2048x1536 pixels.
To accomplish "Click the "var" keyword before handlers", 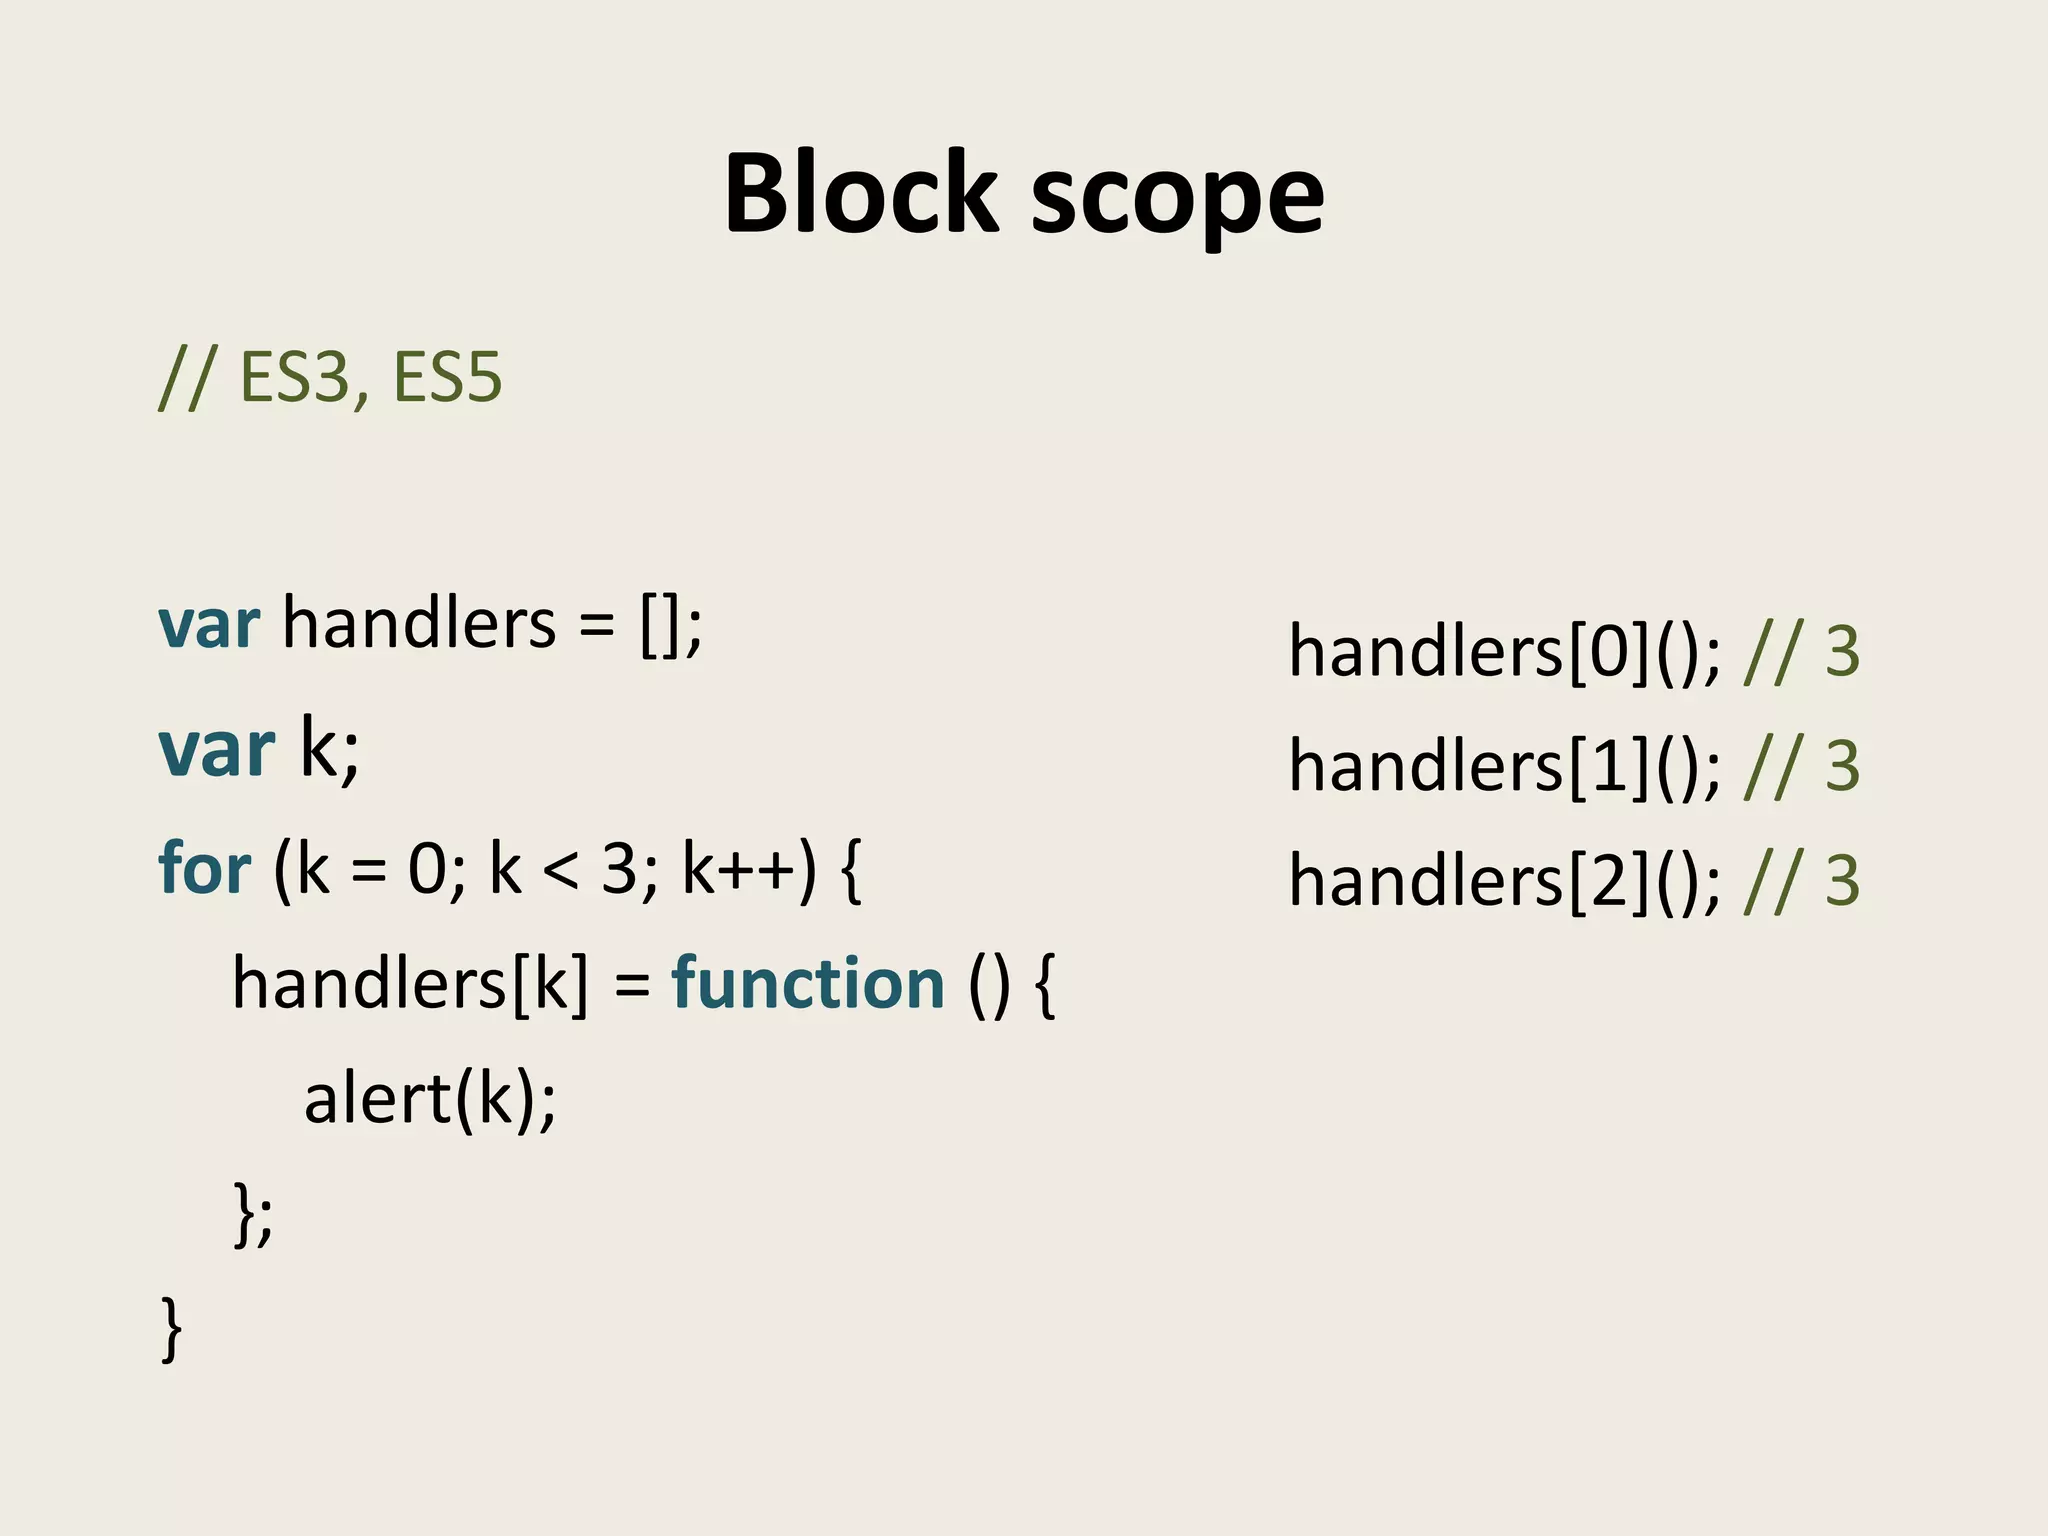I will click(209, 624).
